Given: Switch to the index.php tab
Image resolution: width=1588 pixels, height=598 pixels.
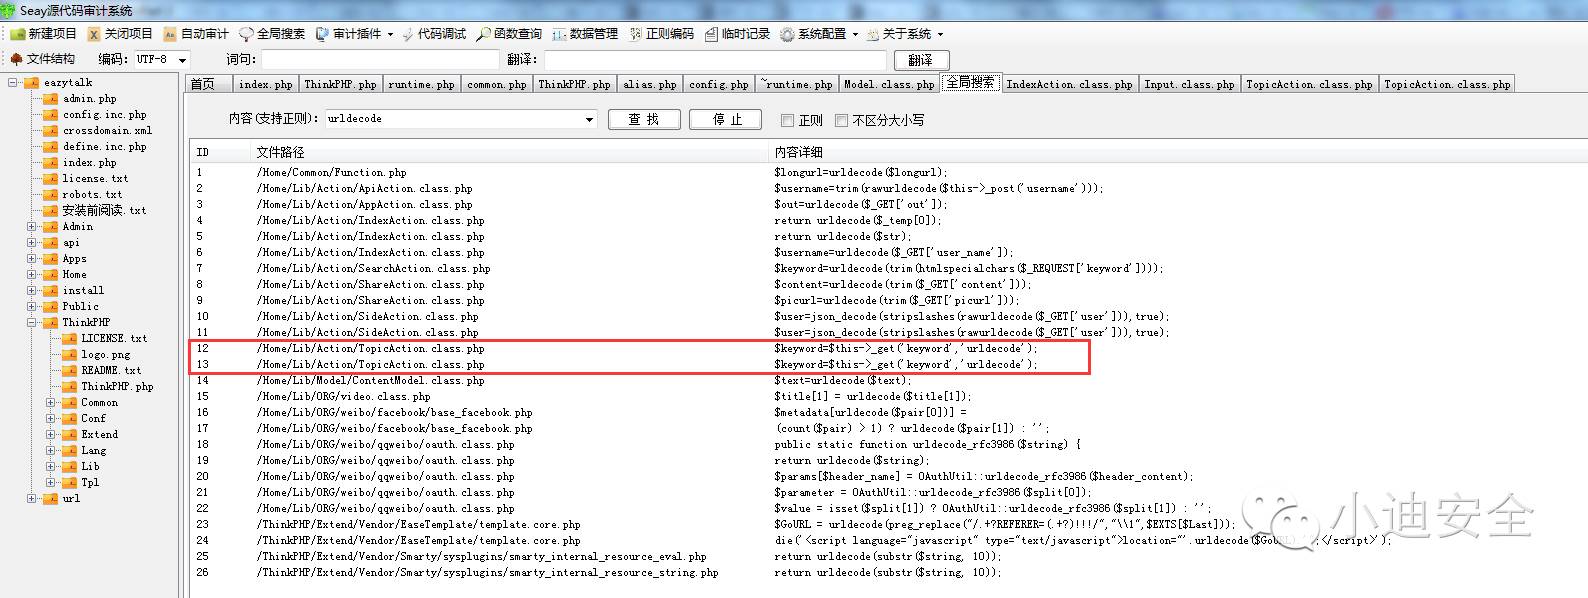Looking at the screenshot, I should (265, 84).
